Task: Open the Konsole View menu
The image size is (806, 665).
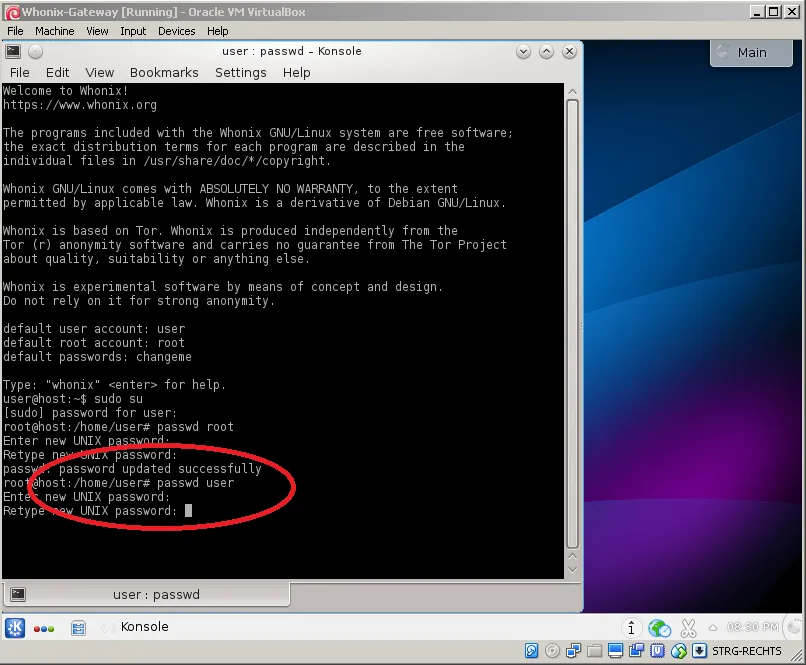Action: pyautogui.click(x=99, y=72)
